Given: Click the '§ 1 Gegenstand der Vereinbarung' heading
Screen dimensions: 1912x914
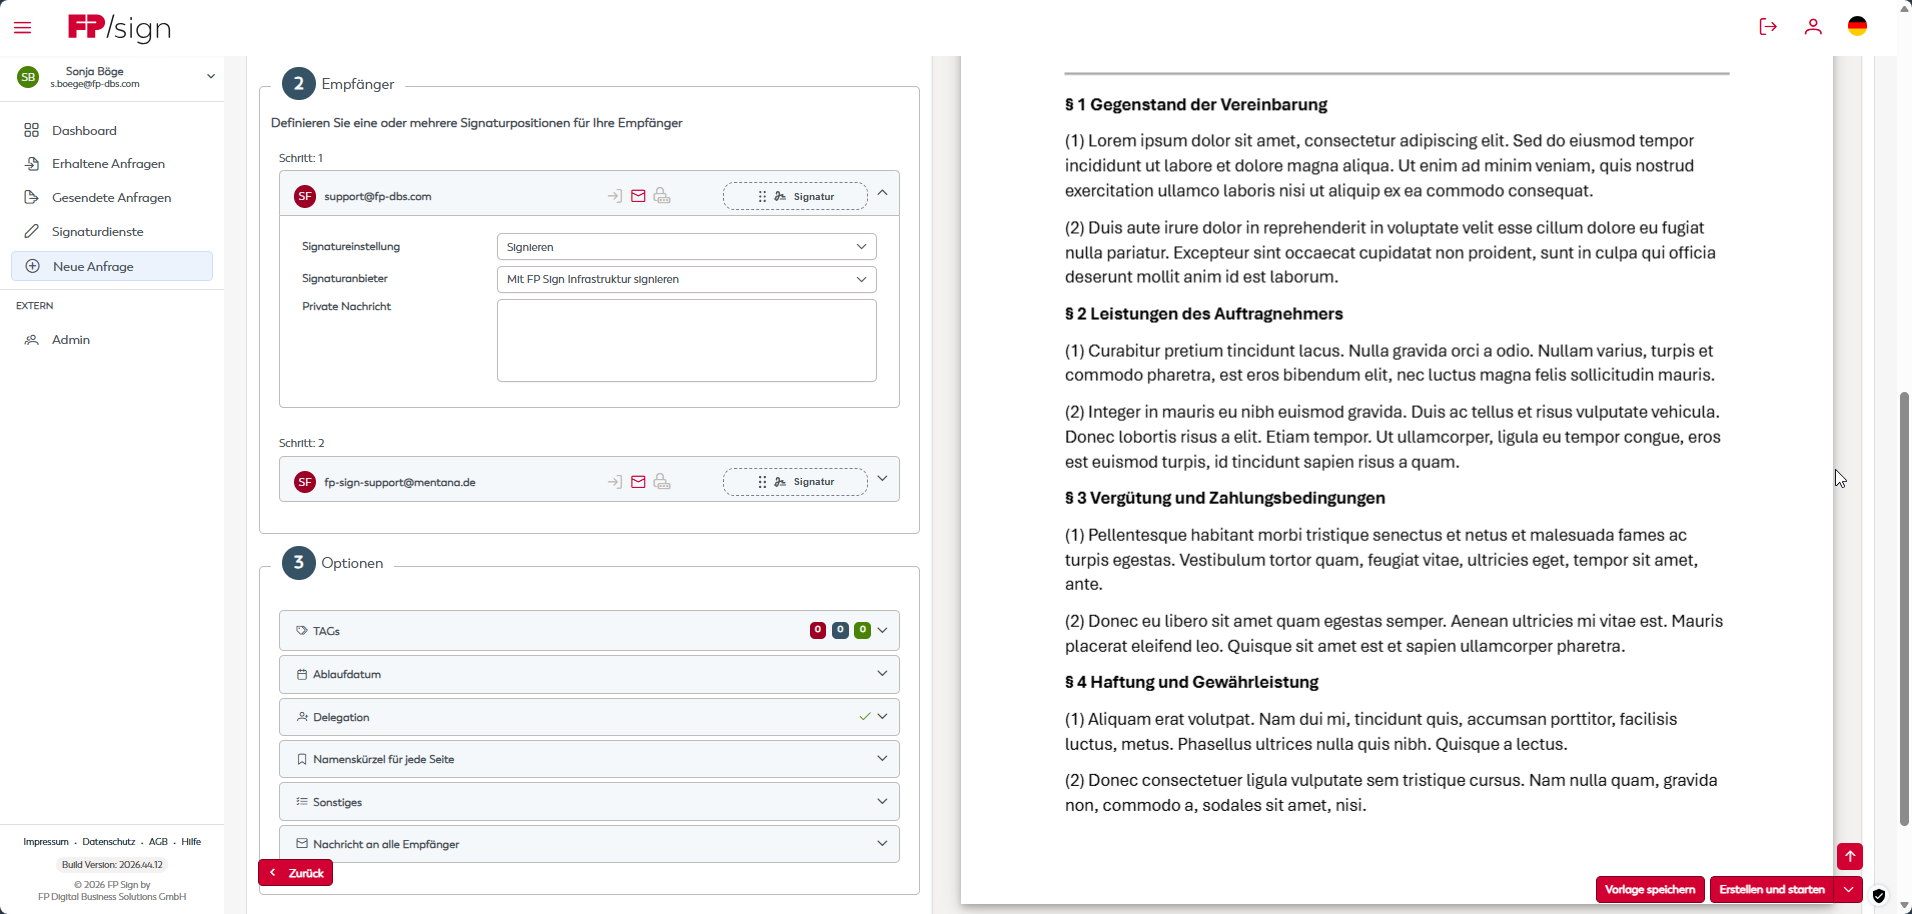Looking at the screenshot, I should pyautogui.click(x=1196, y=105).
